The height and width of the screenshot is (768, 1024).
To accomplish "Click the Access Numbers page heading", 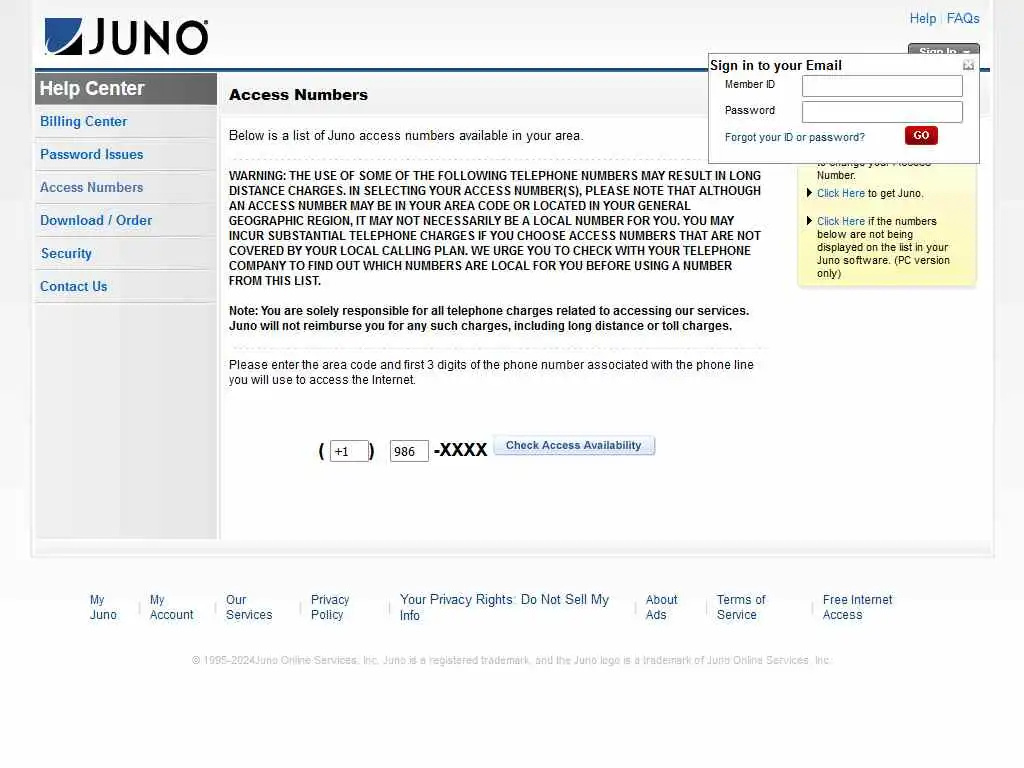I will coord(298,95).
